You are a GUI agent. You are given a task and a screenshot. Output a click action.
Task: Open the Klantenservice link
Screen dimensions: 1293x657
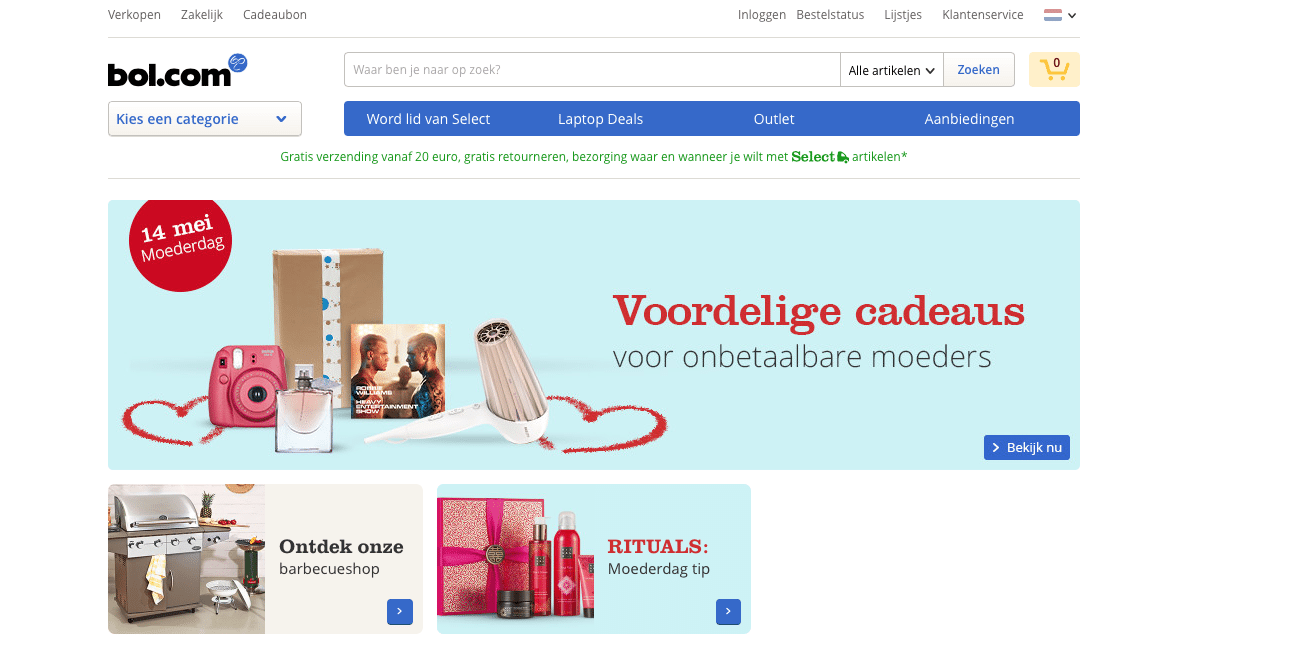(x=983, y=15)
